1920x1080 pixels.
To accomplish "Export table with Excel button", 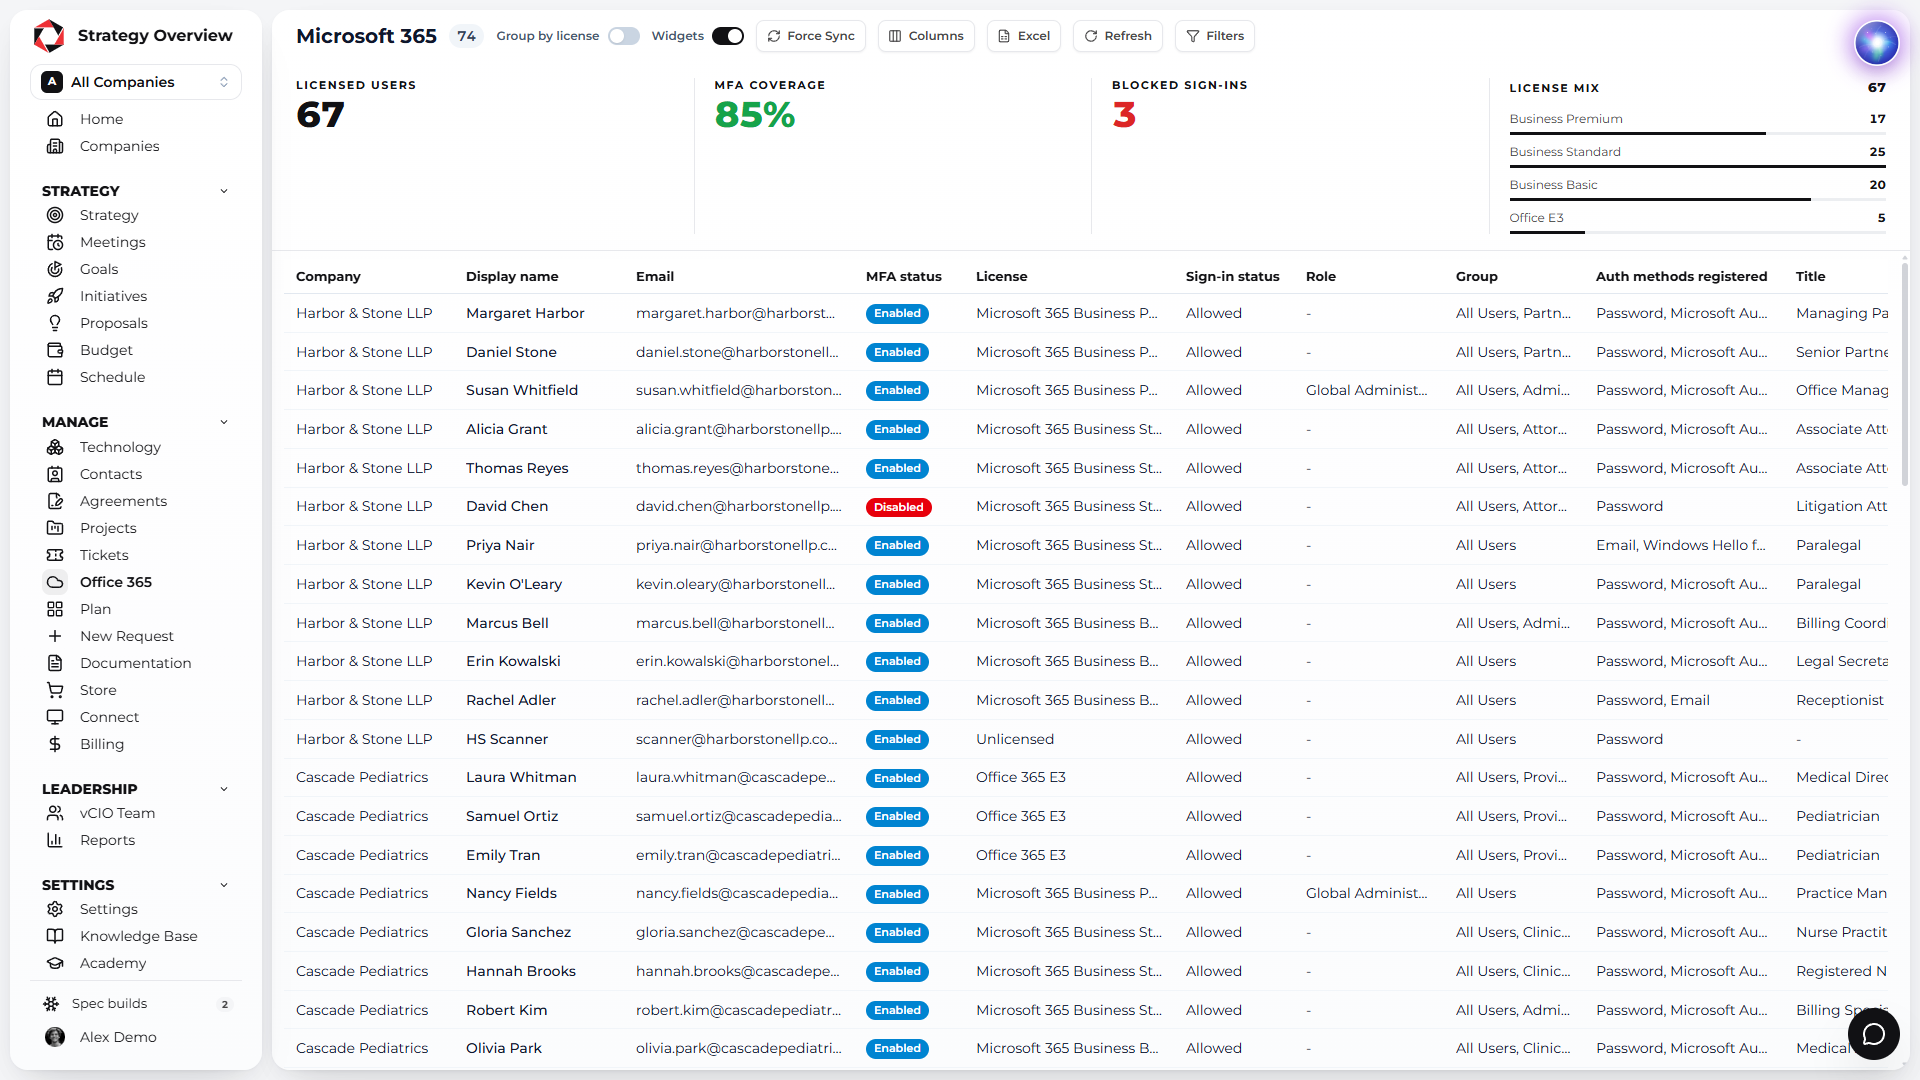I will coord(1024,36).
